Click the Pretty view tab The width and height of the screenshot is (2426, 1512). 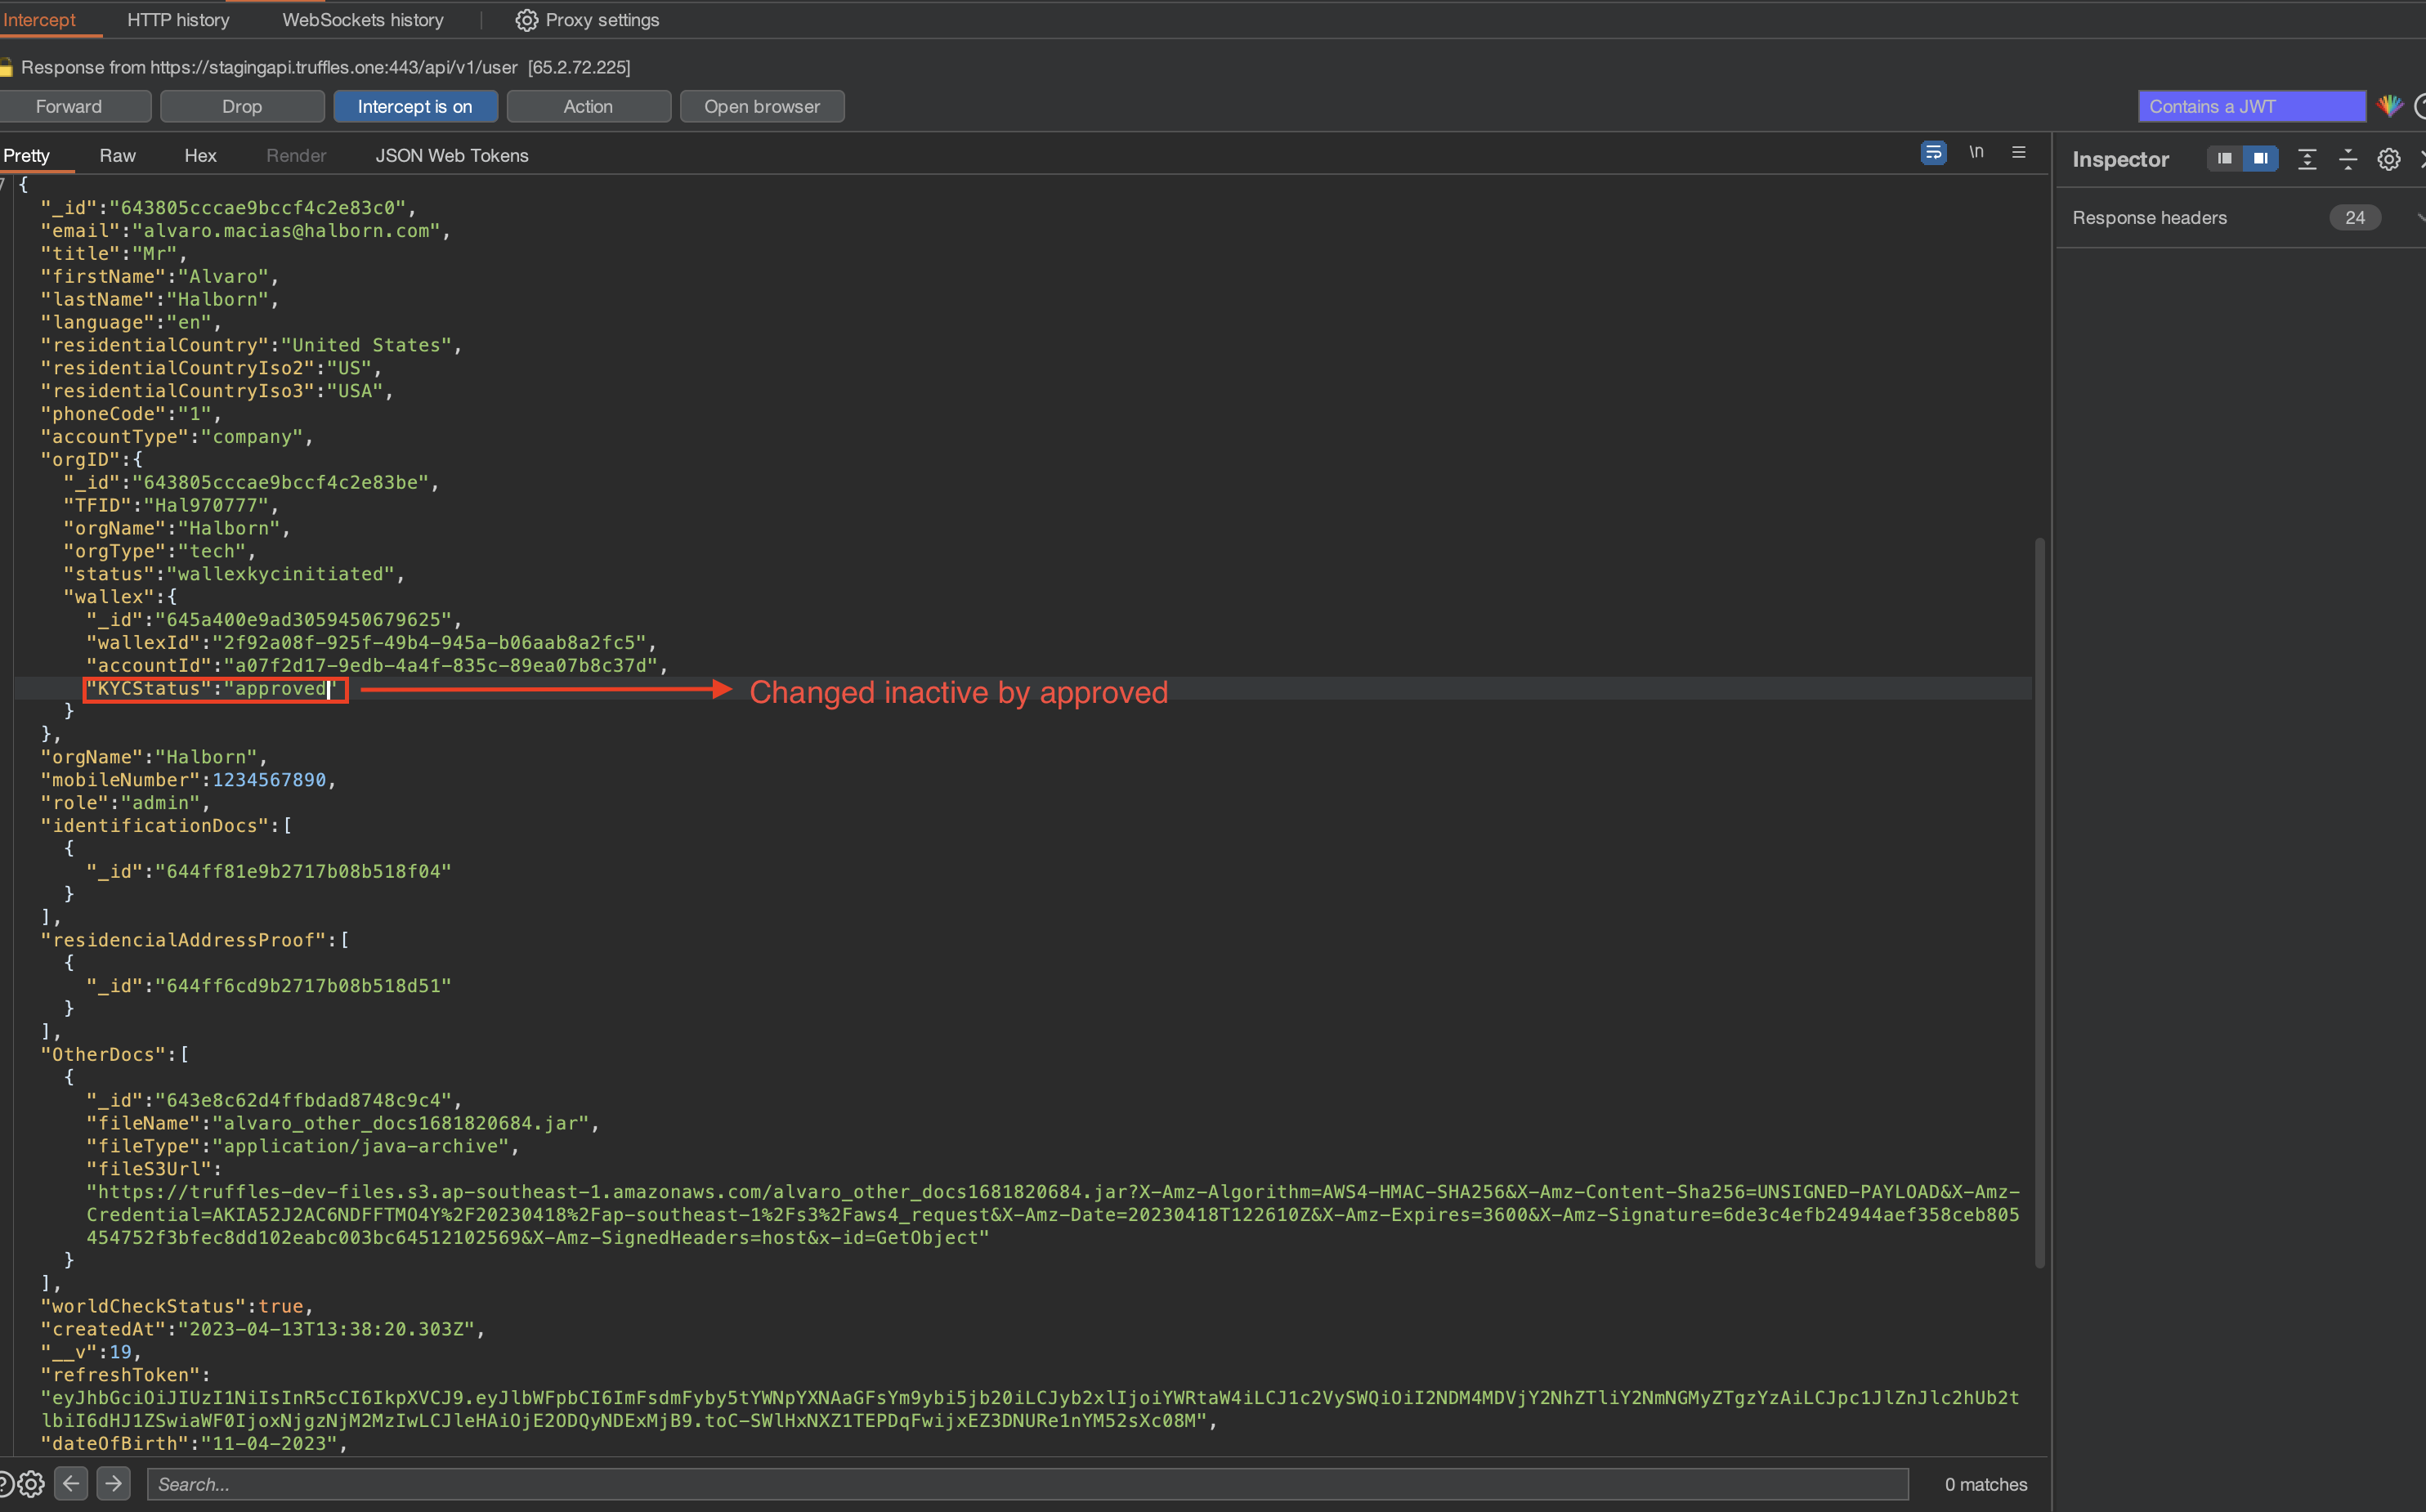26,155
